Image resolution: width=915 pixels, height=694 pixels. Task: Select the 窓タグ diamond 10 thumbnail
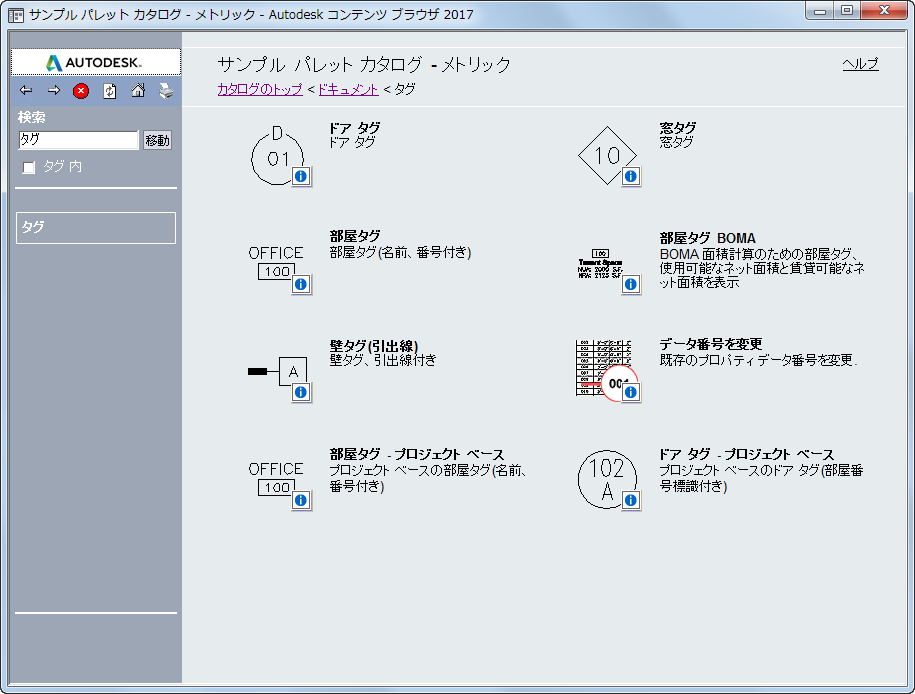(607, 155)
